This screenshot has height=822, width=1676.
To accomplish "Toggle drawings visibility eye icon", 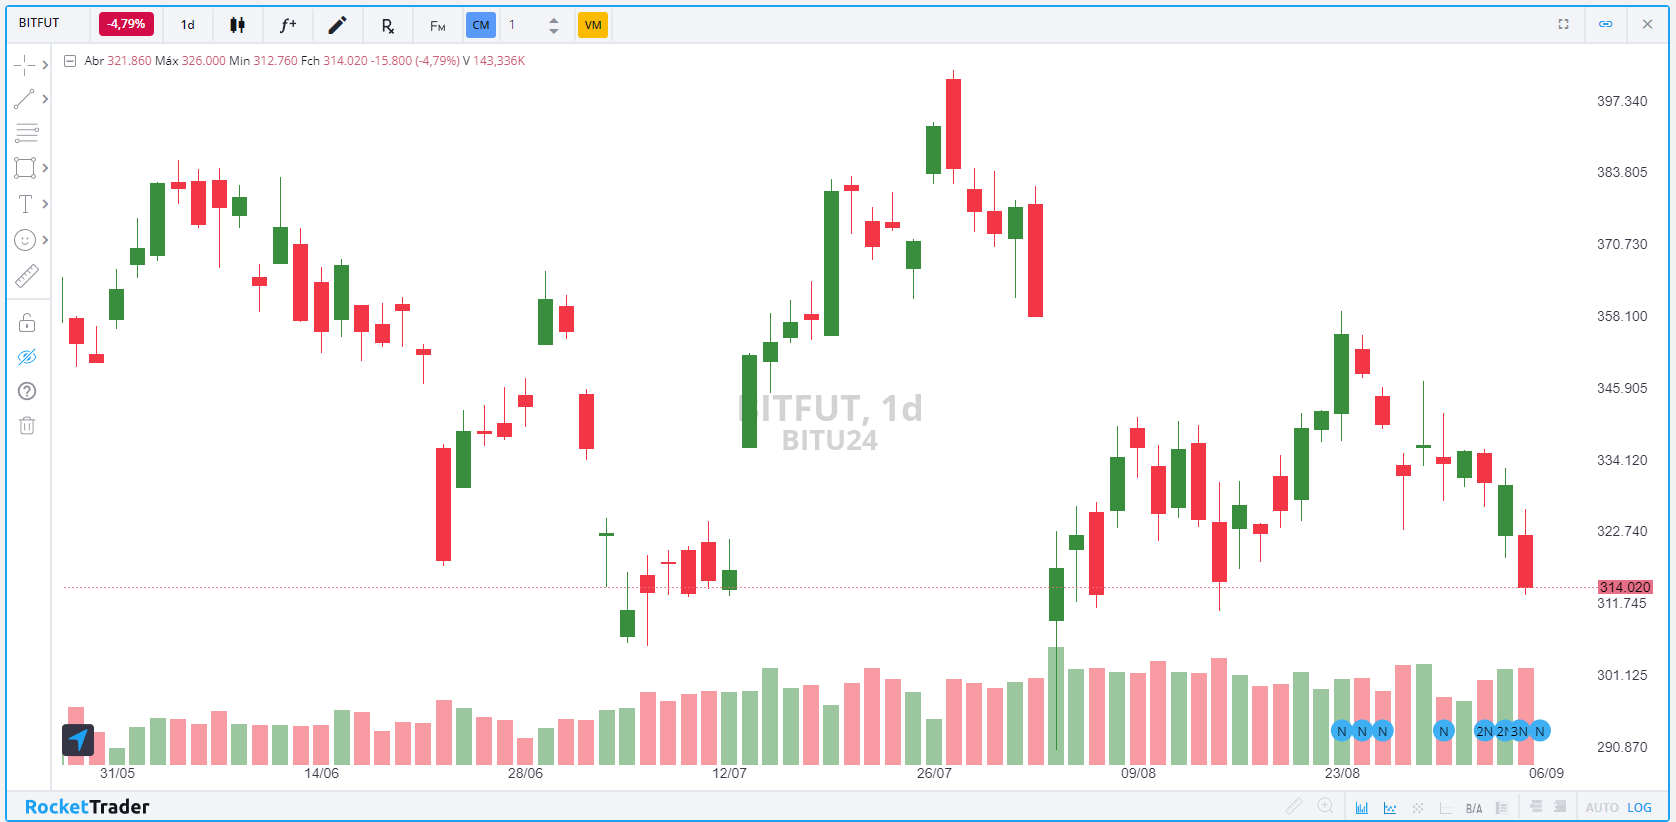I will point(27,357).
